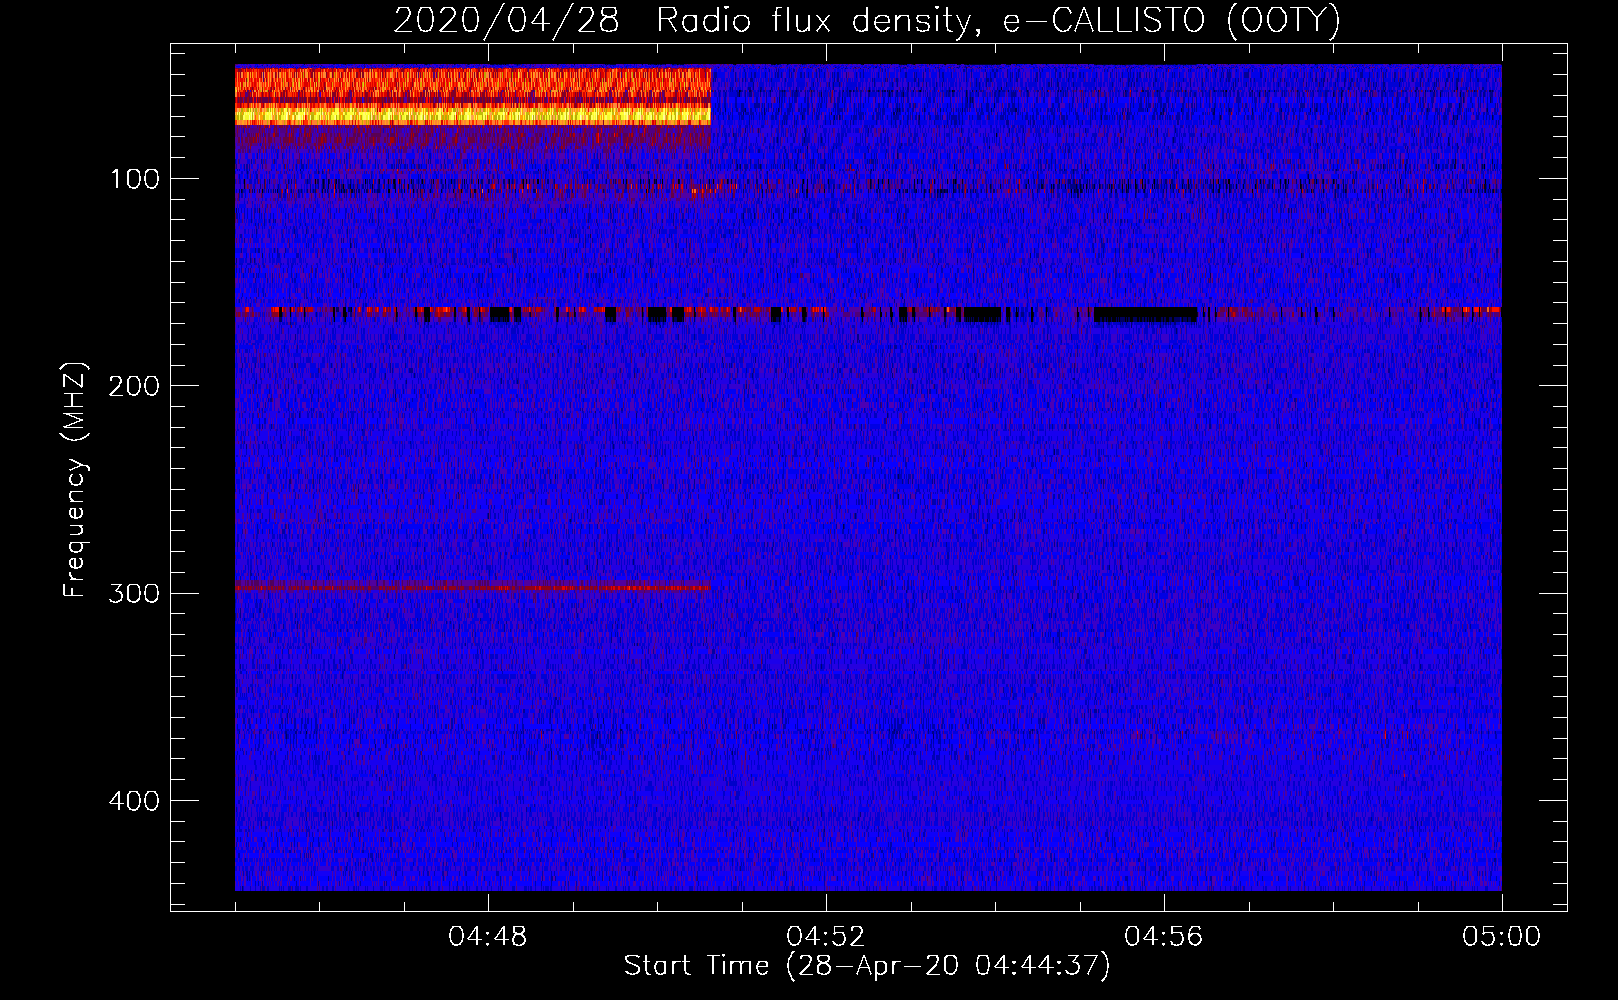
Task: Click the plot title "2020/04/28 Radio flux density, e-CALLISTO (OOTY)"
Action: (866, 20)
